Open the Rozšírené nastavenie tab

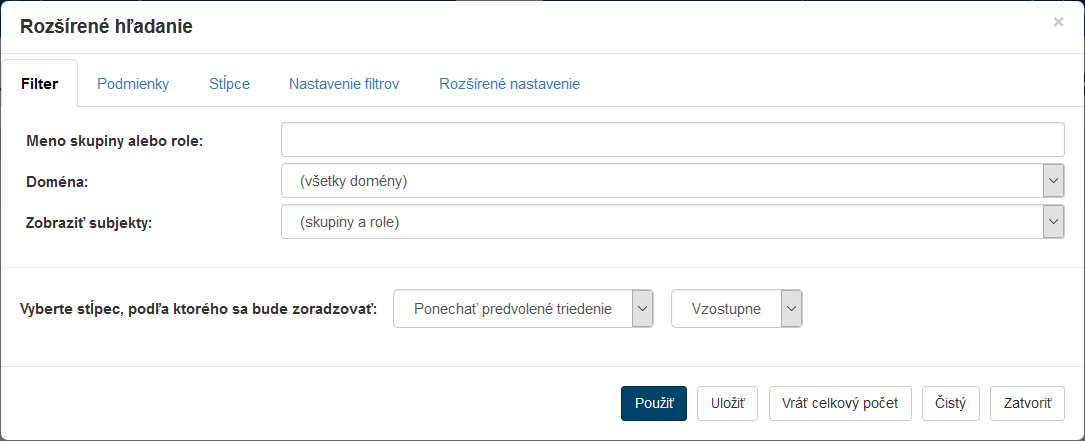[x=509, y=84]
